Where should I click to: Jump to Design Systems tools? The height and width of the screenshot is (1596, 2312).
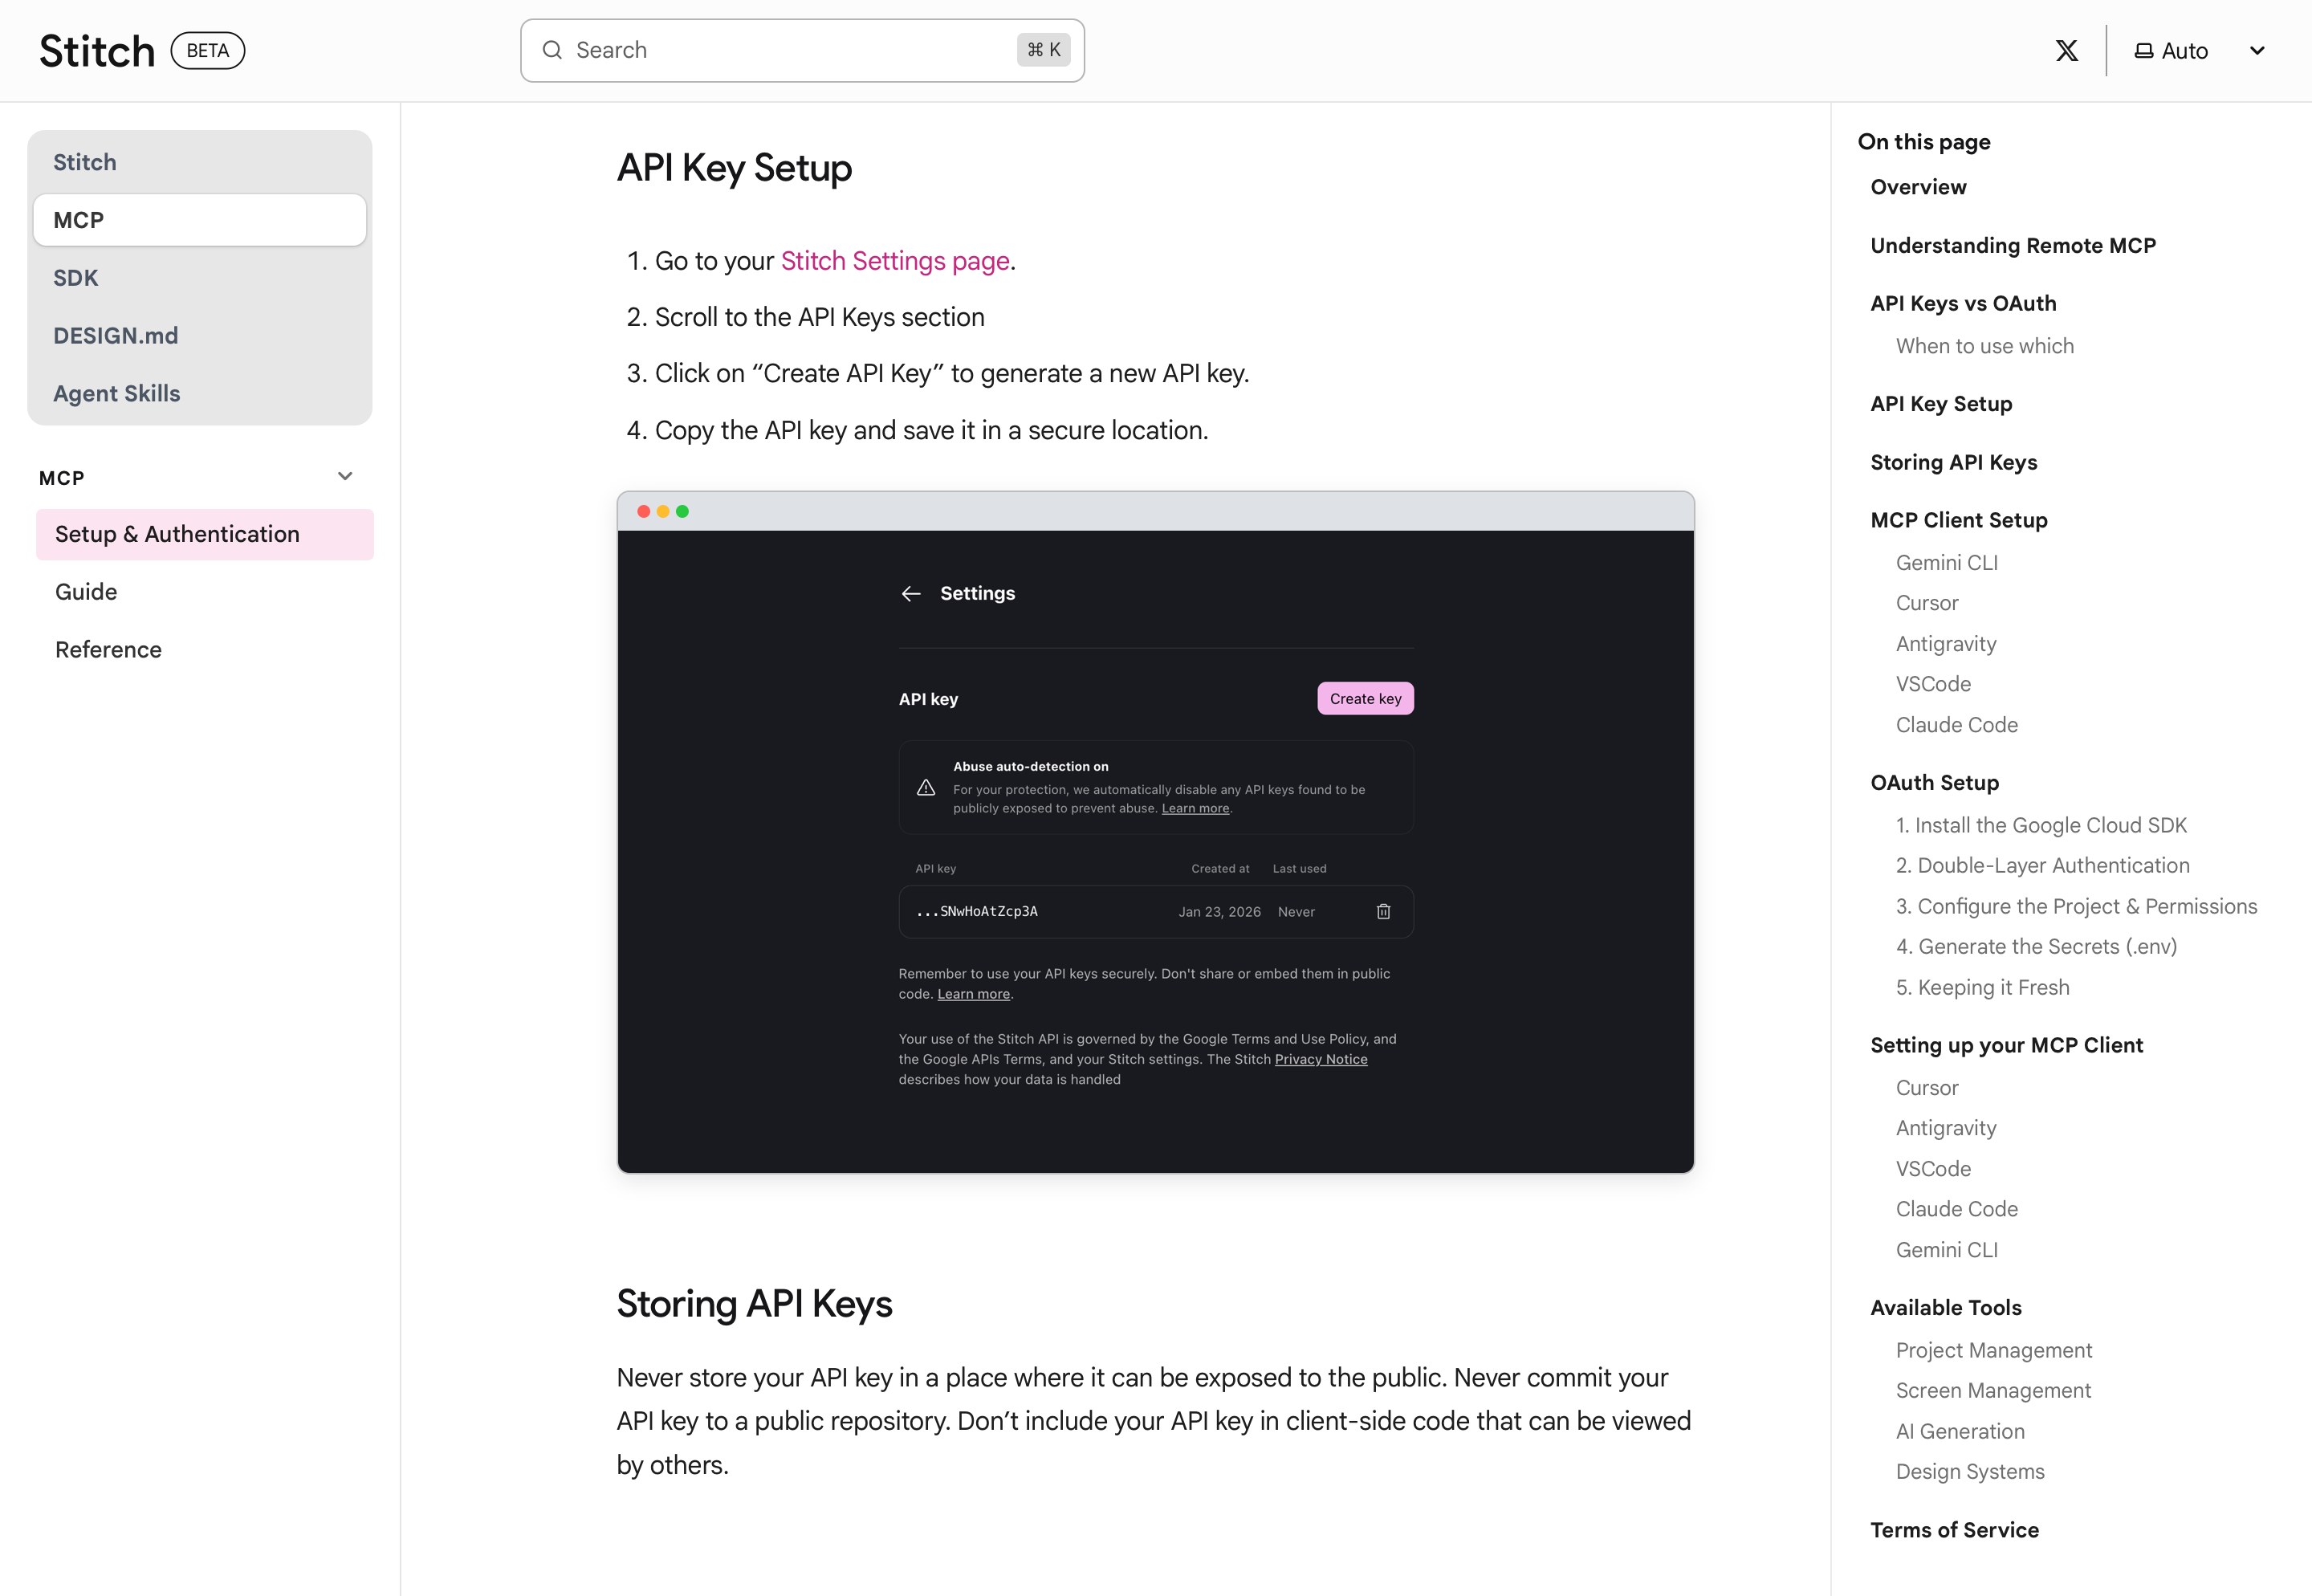(1970, 1472)
